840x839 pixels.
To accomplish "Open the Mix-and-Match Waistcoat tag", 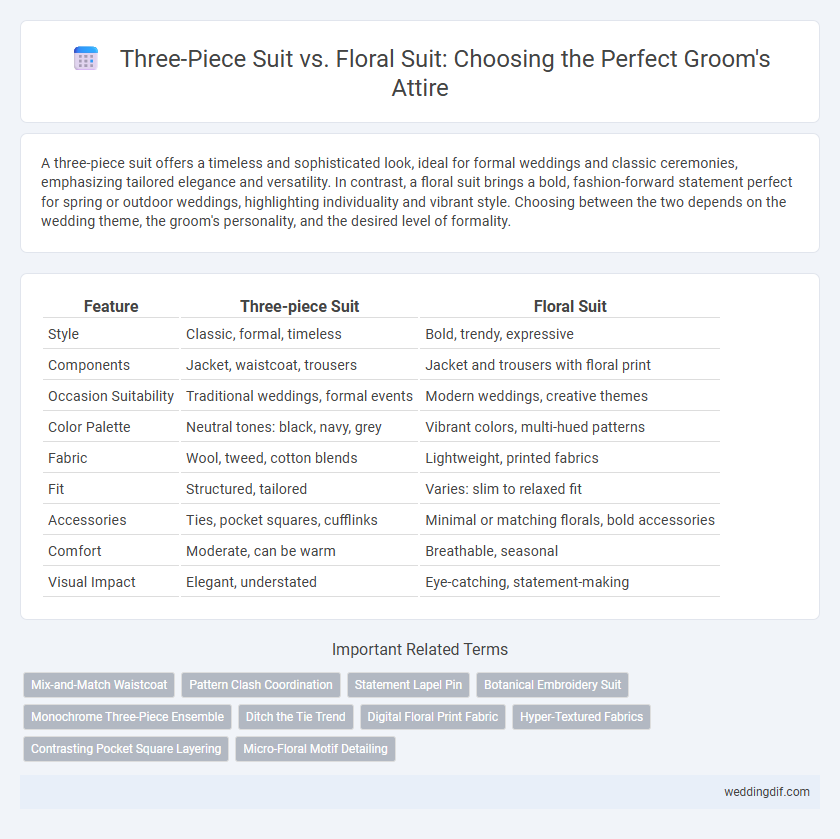I will (x=99, y=685).
